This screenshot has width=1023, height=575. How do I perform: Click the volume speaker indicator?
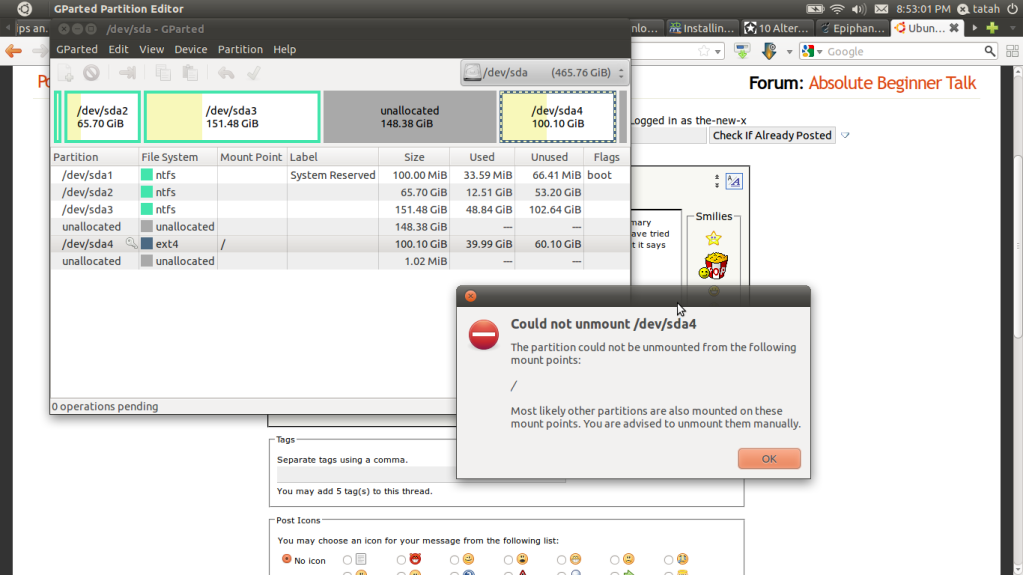click(859, 8)
